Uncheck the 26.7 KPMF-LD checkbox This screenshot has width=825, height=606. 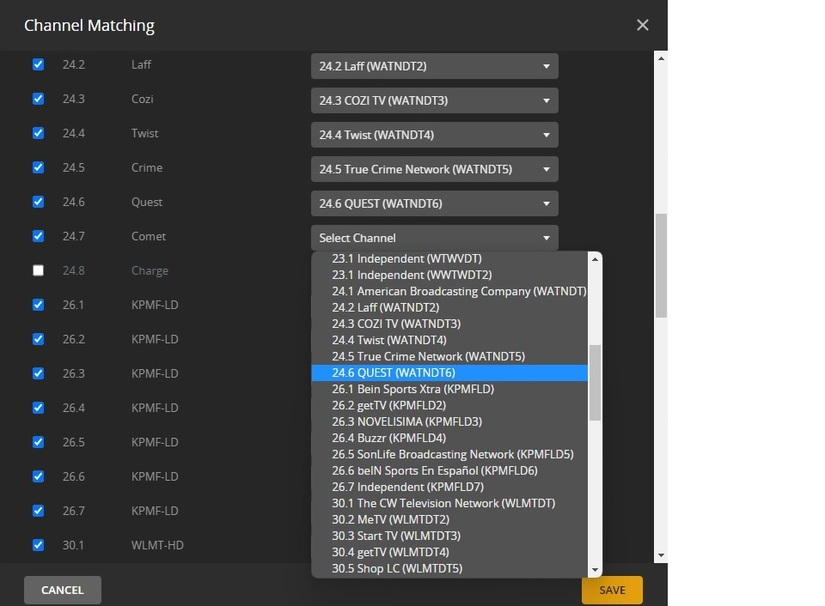click(38, 511)
